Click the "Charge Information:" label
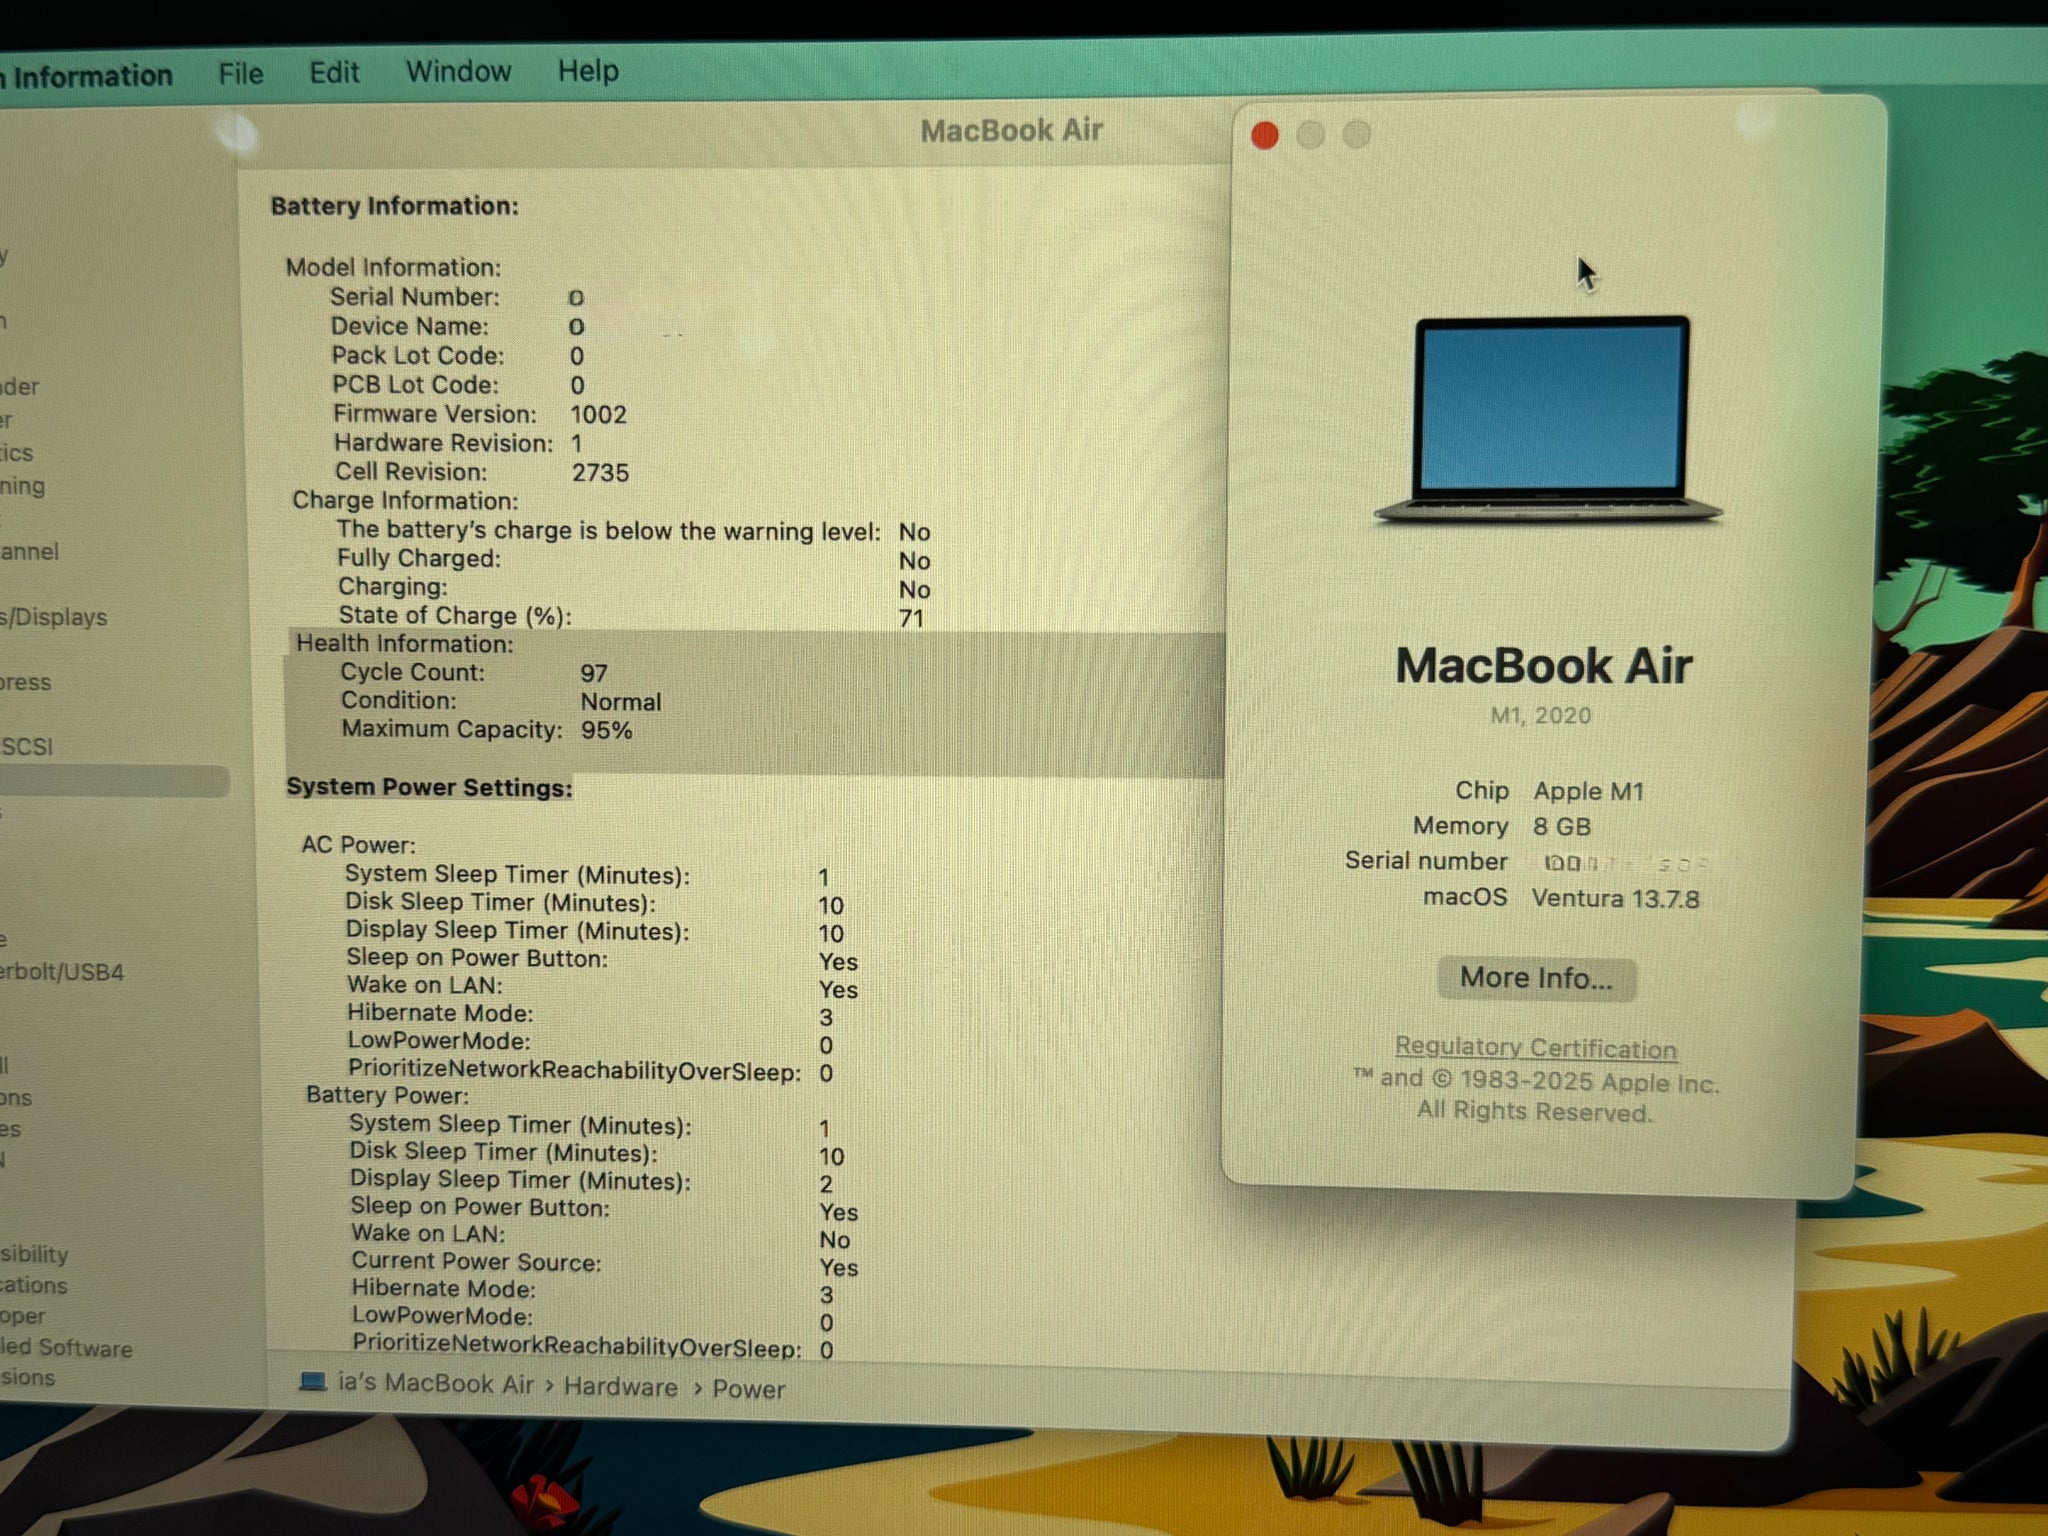Screen dimensions: 2048x1536 coord(405,500)
